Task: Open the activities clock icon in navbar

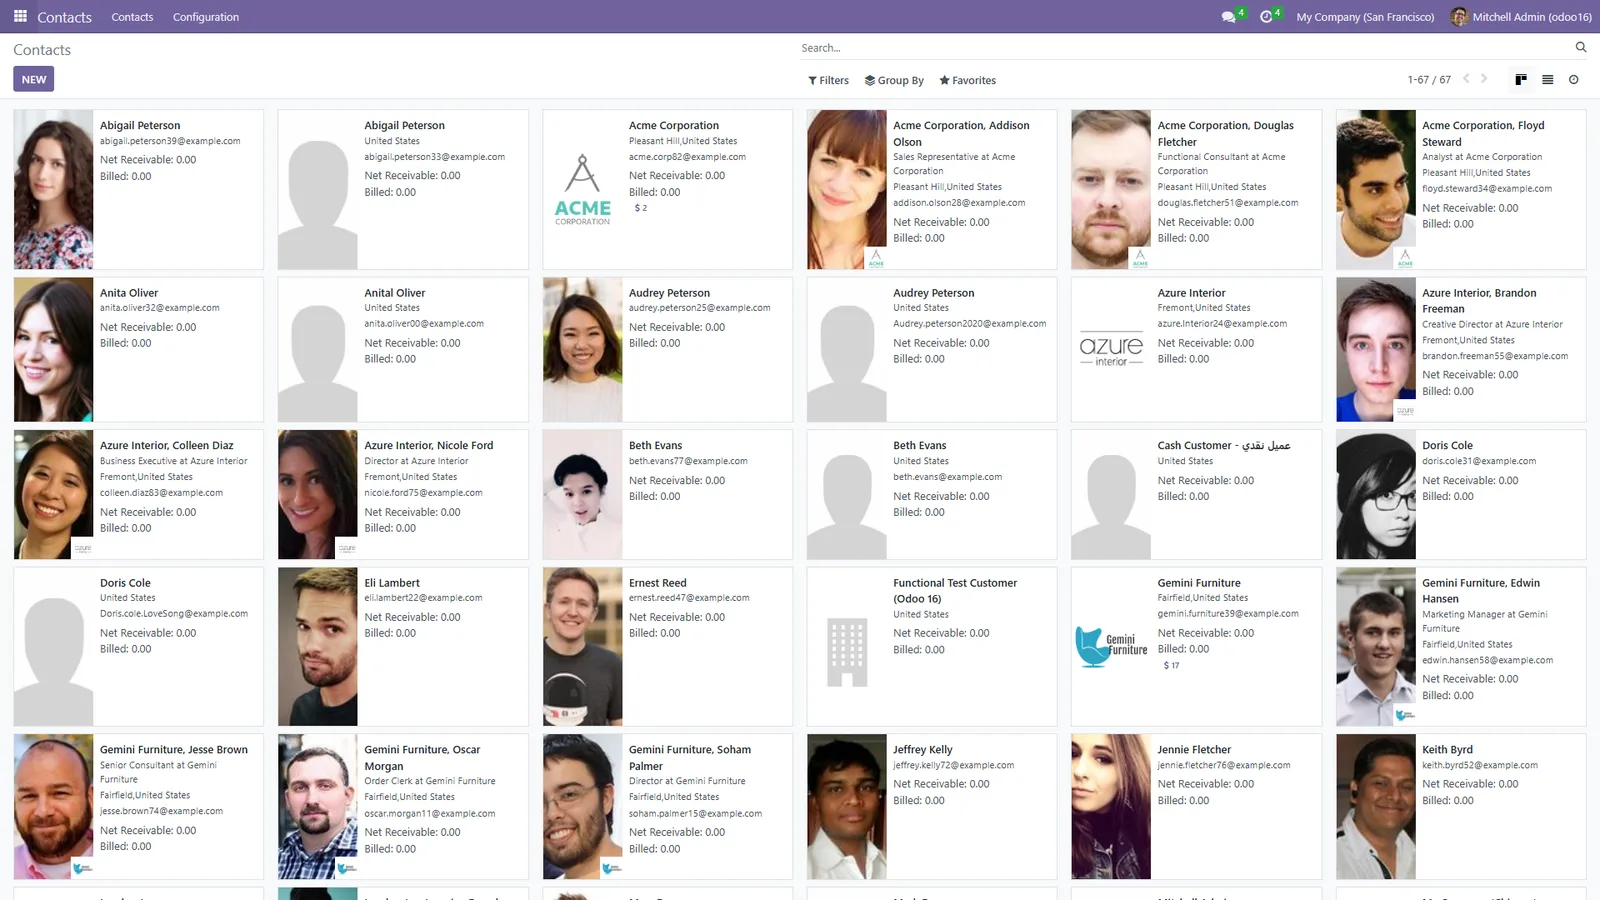Action: coord(1266,17)
